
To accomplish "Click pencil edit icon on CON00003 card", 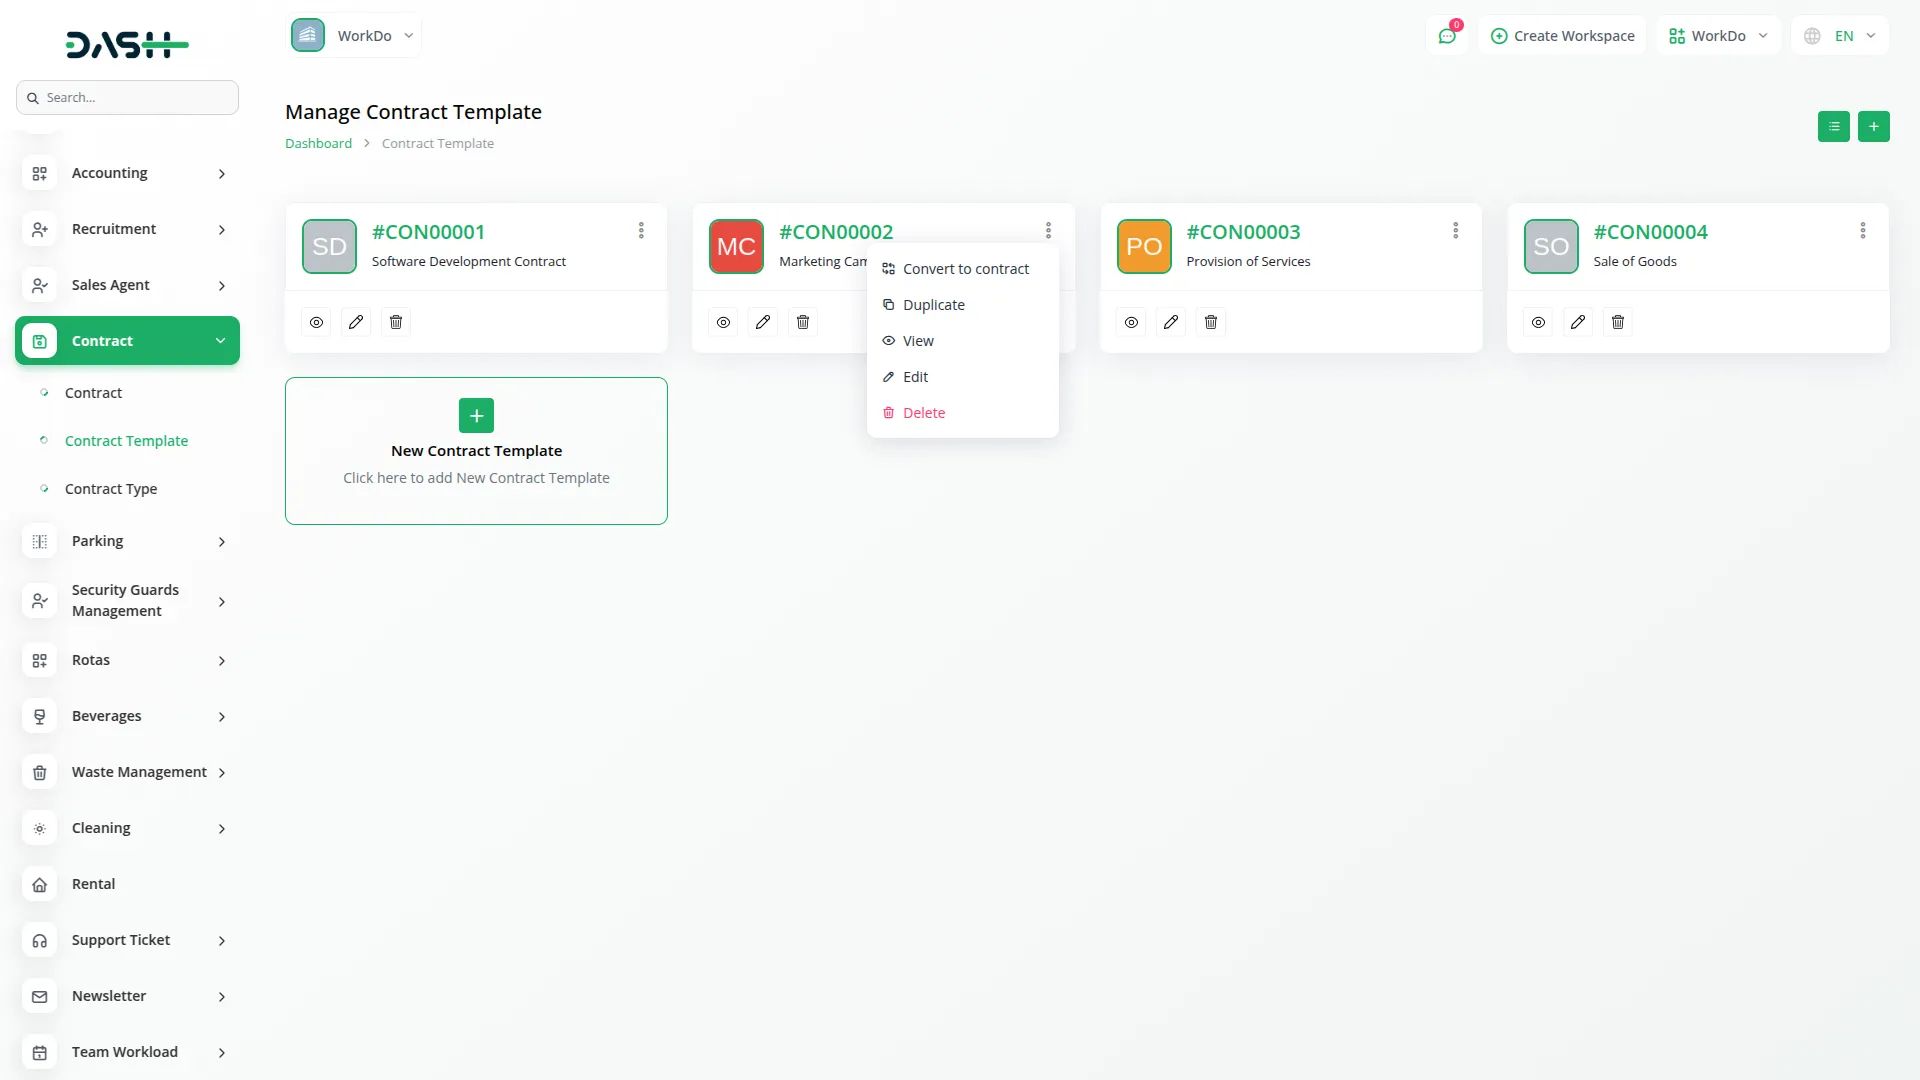I will (1171, 322).
